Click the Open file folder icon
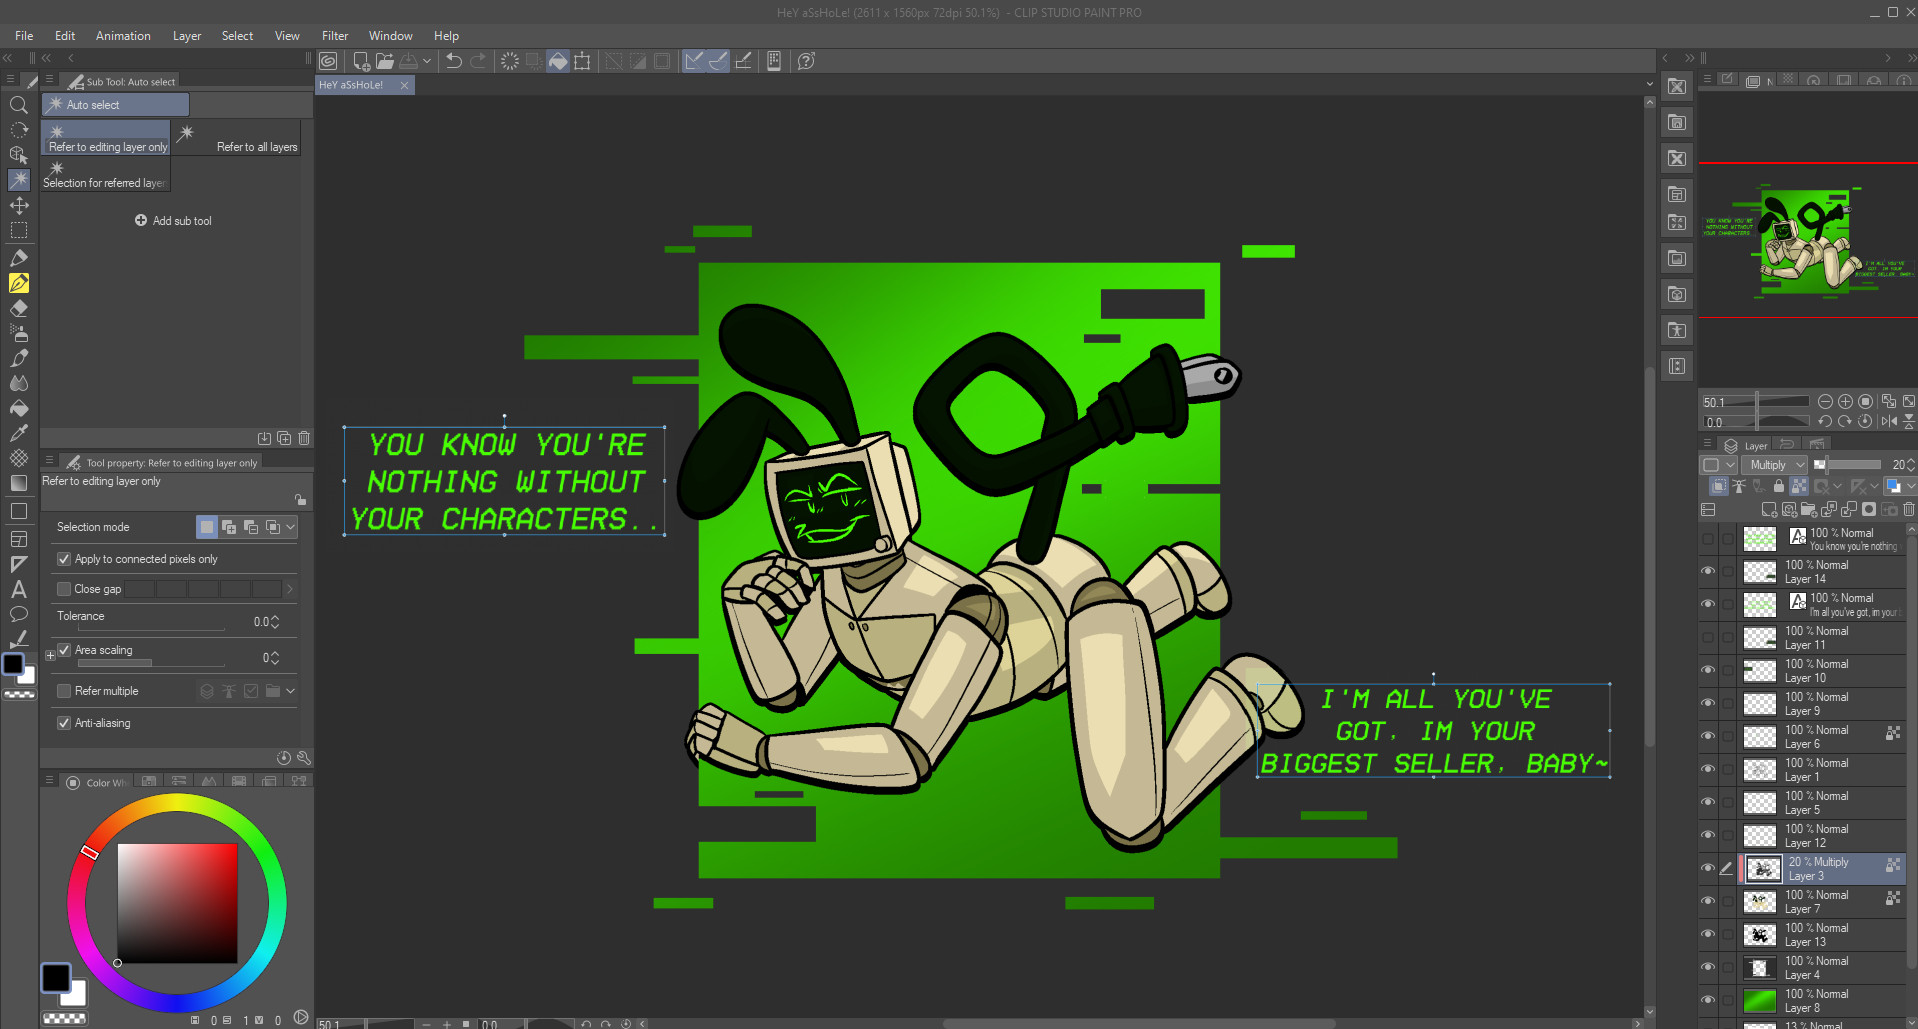 (385, 61)
